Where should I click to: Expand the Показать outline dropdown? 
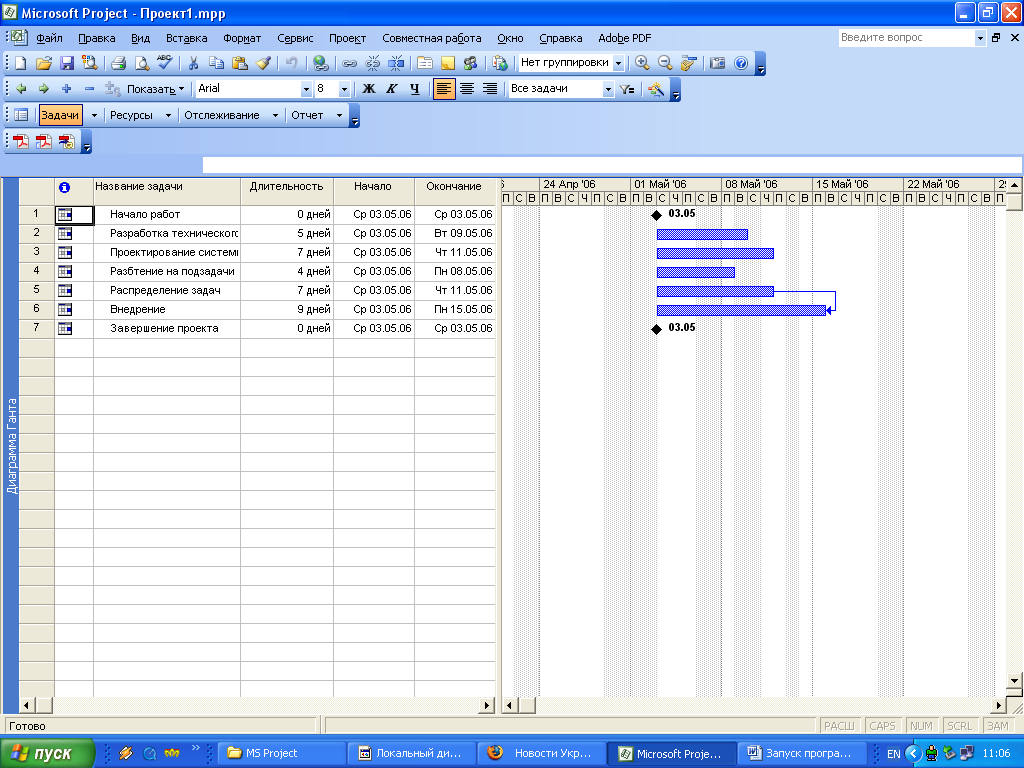(155, 89)
